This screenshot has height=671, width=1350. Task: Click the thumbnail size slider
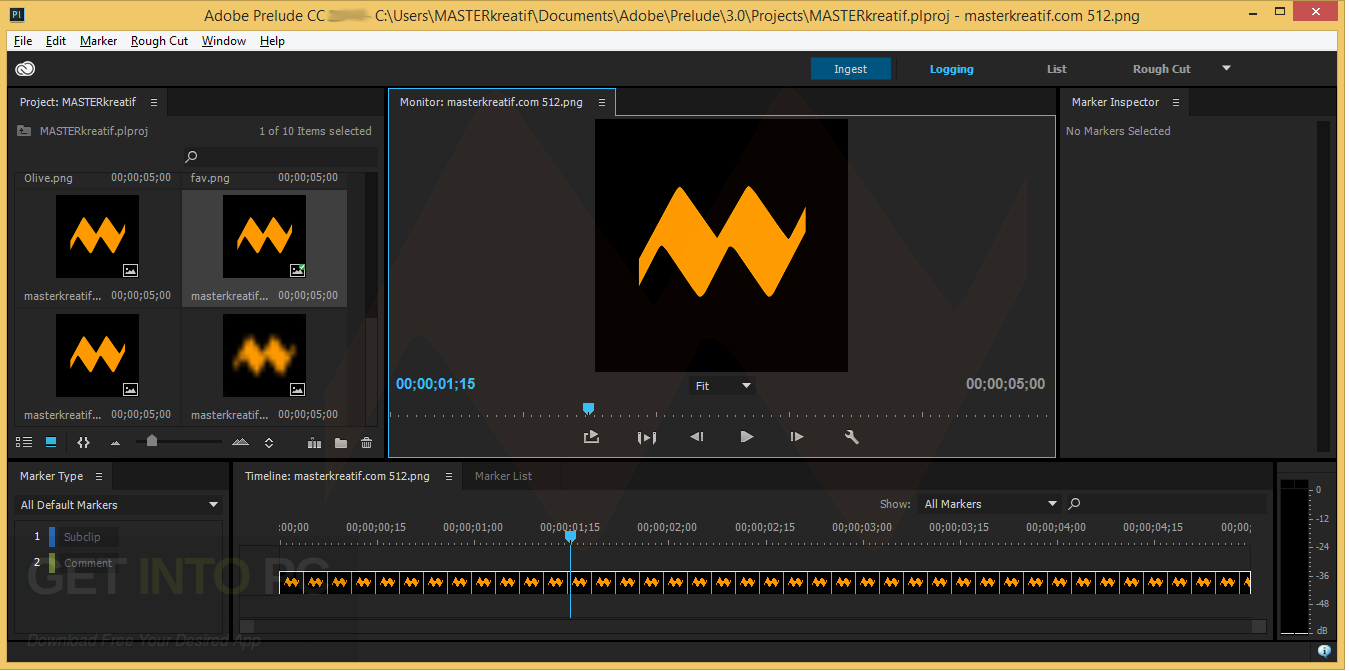153,441
